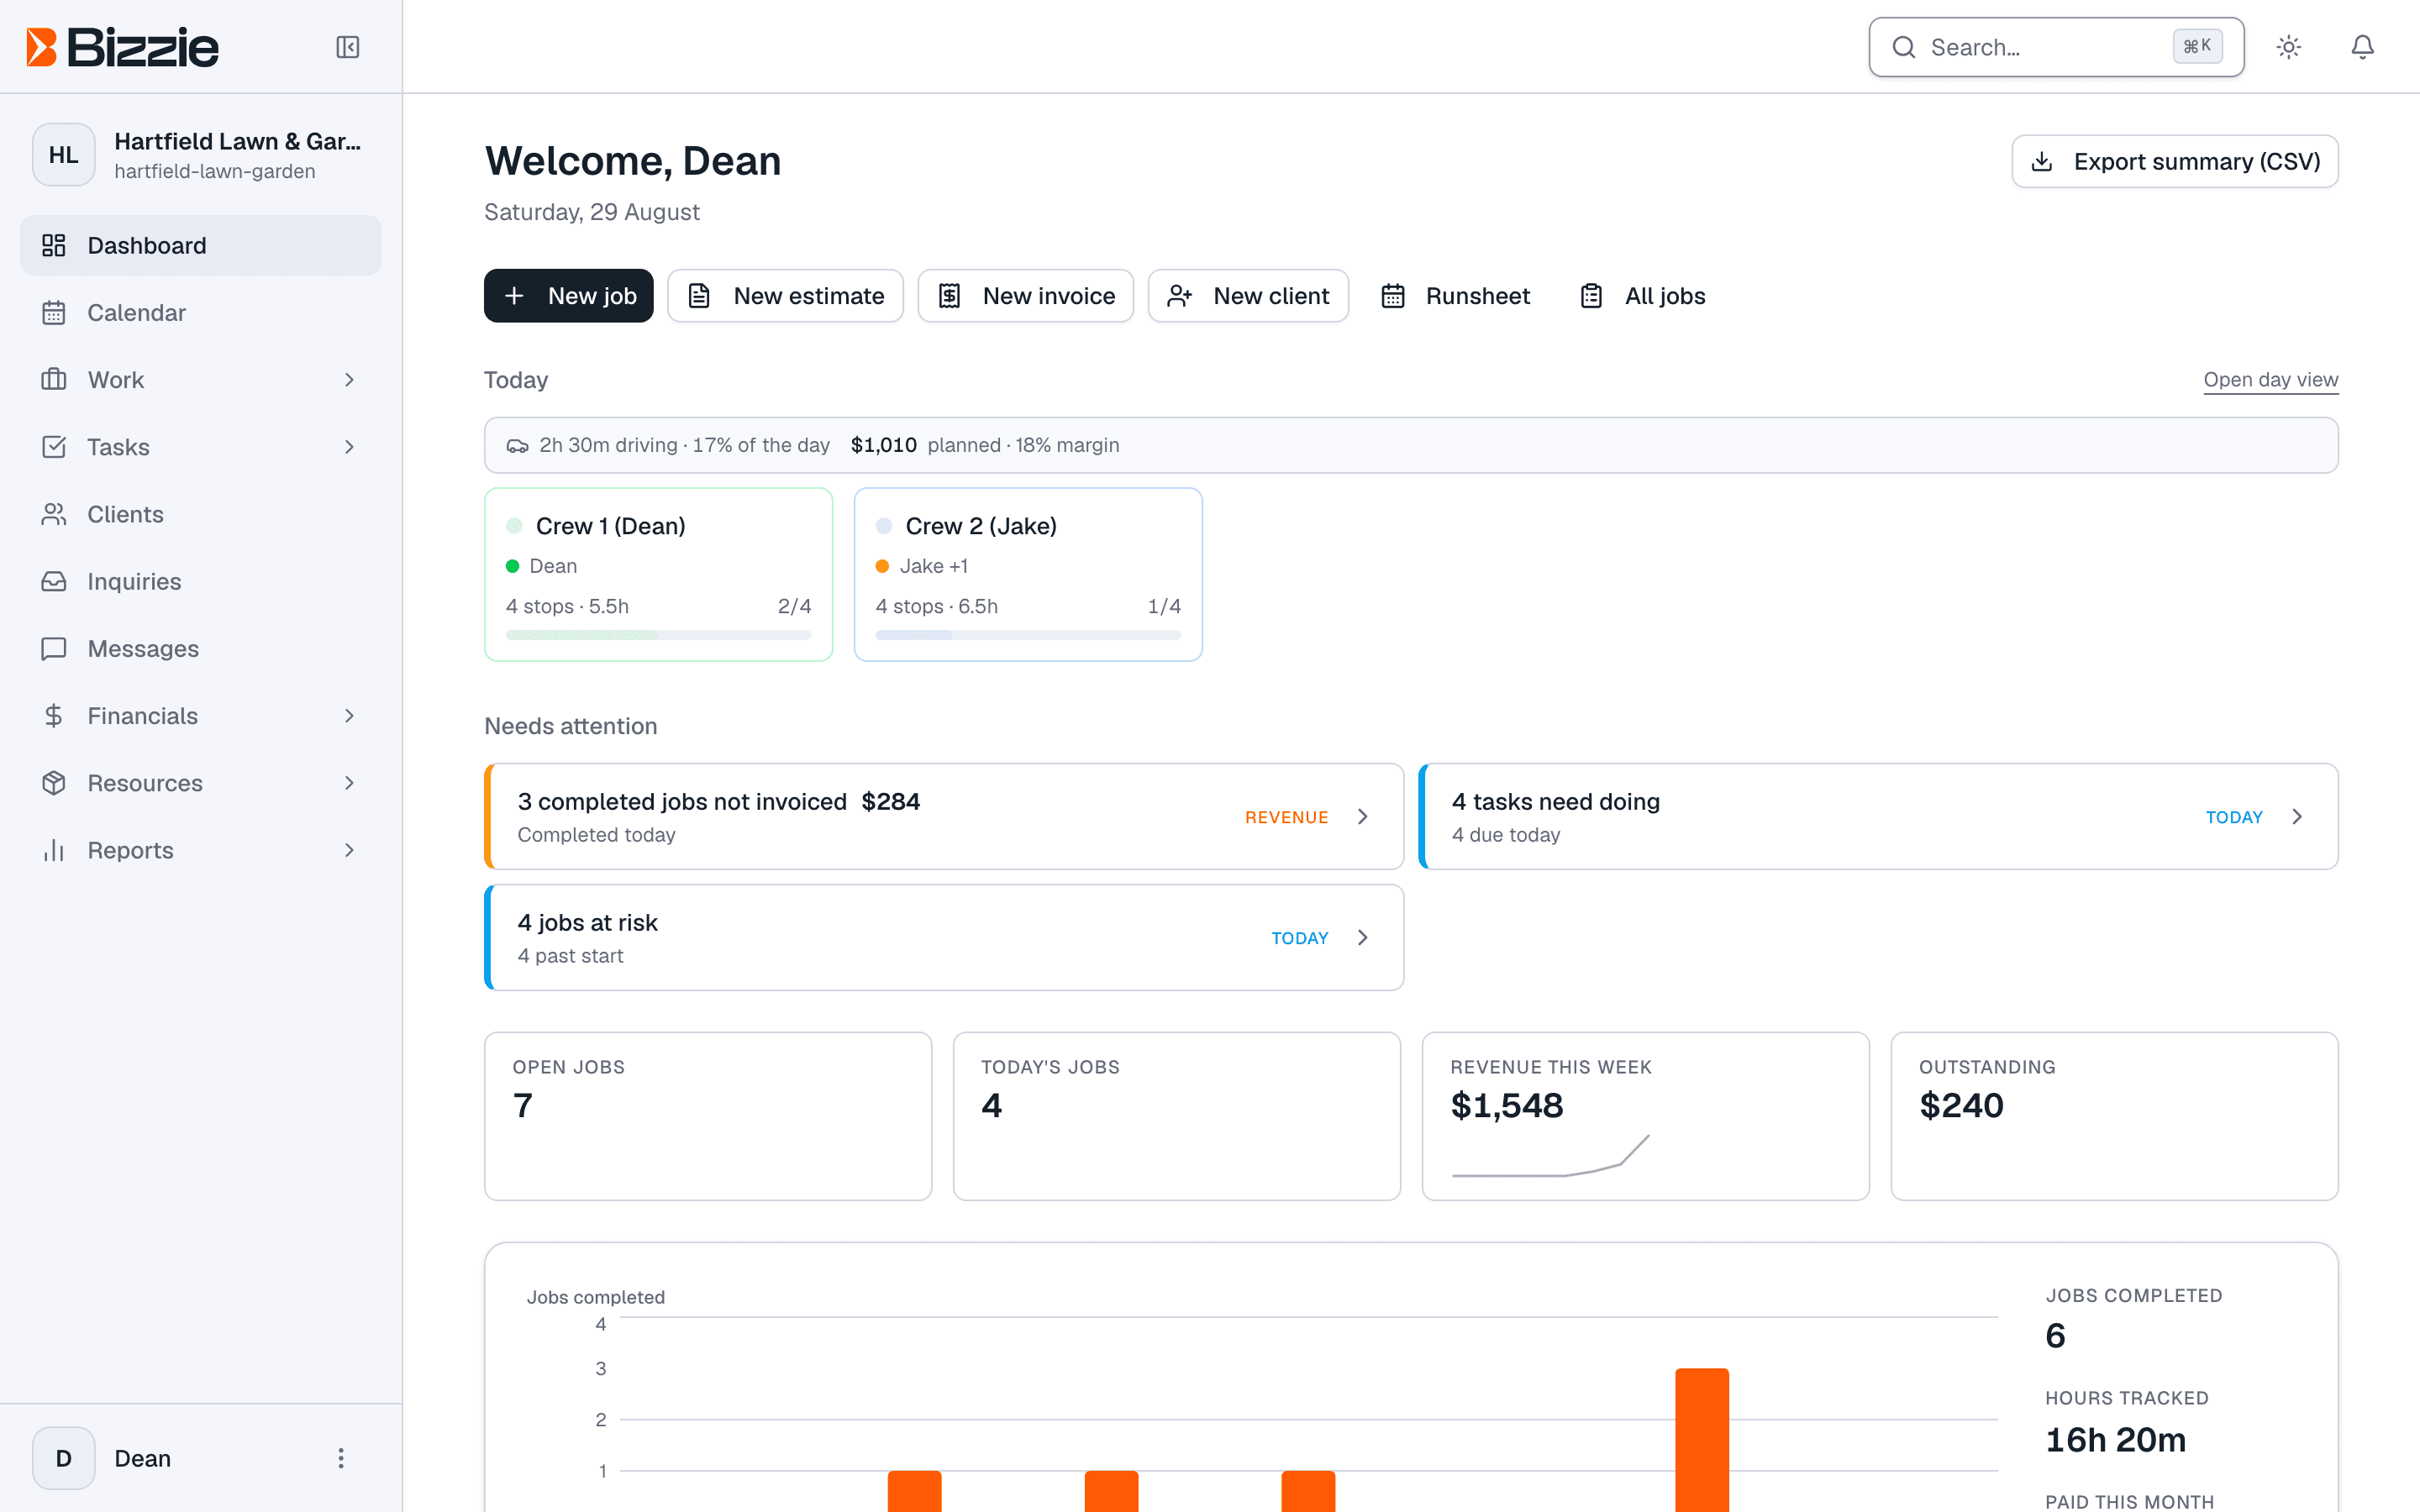Open the Crew 1 (Dean) card
The image size is (2420, 1512).
click(x=658, y=574)
